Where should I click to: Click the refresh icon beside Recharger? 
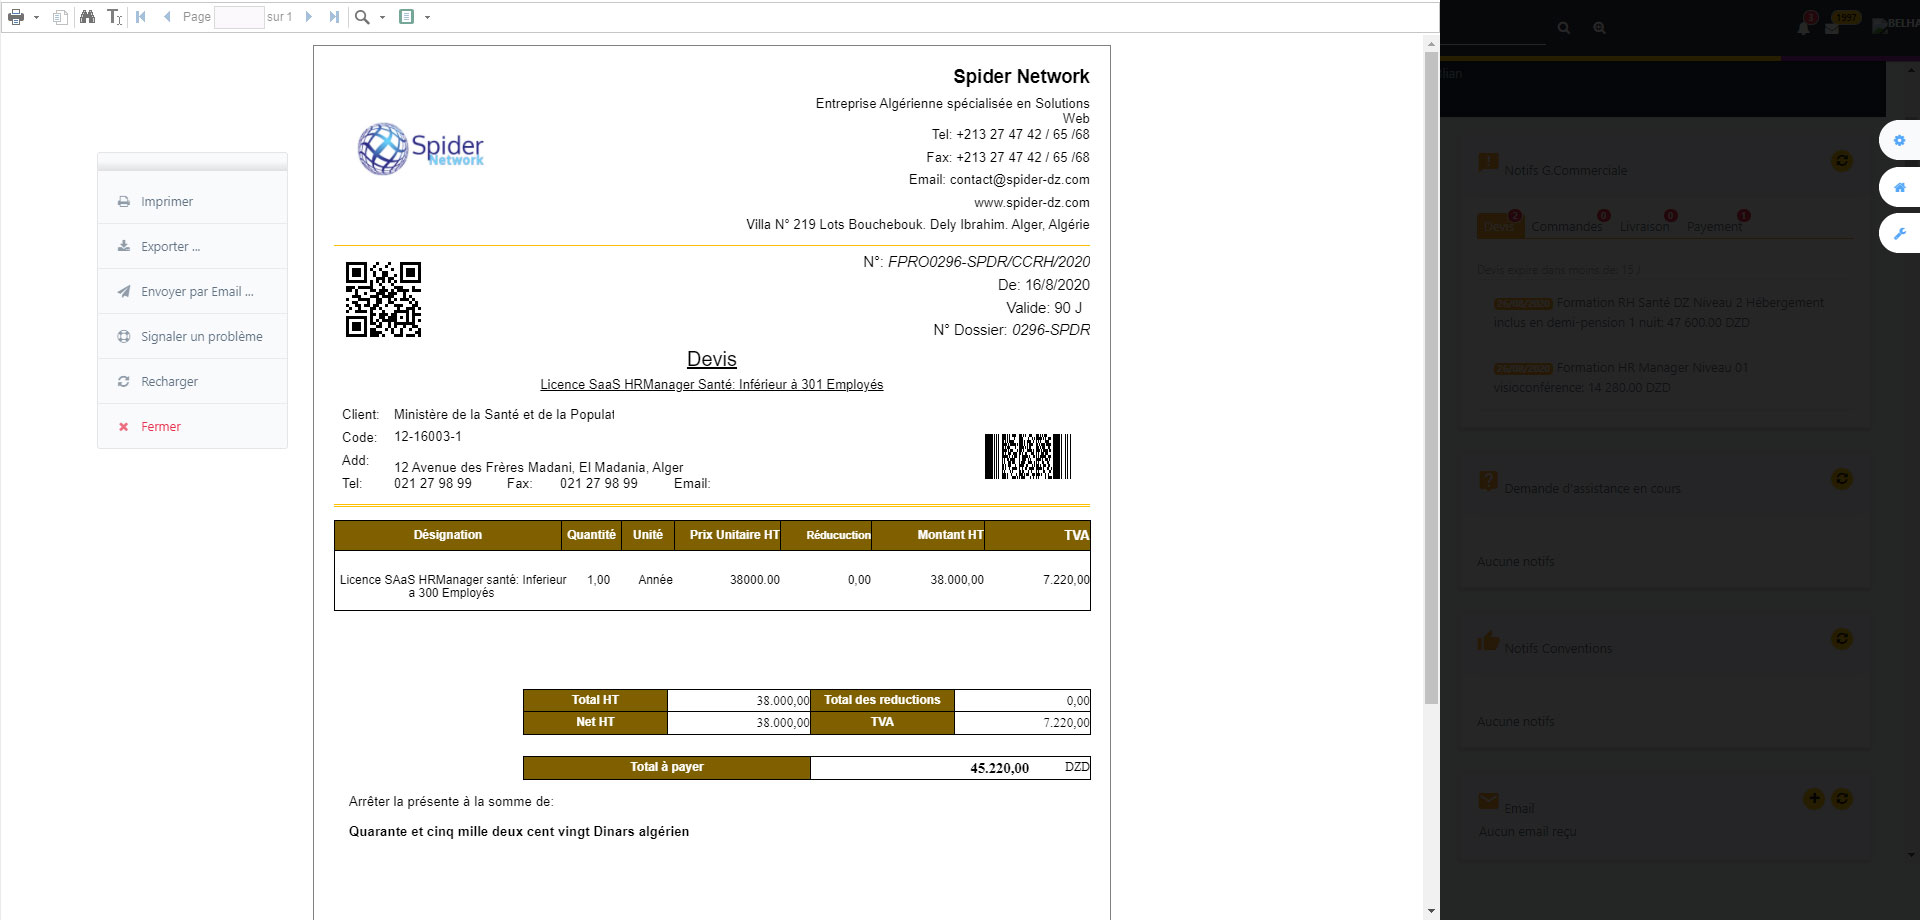pos(124,382)
